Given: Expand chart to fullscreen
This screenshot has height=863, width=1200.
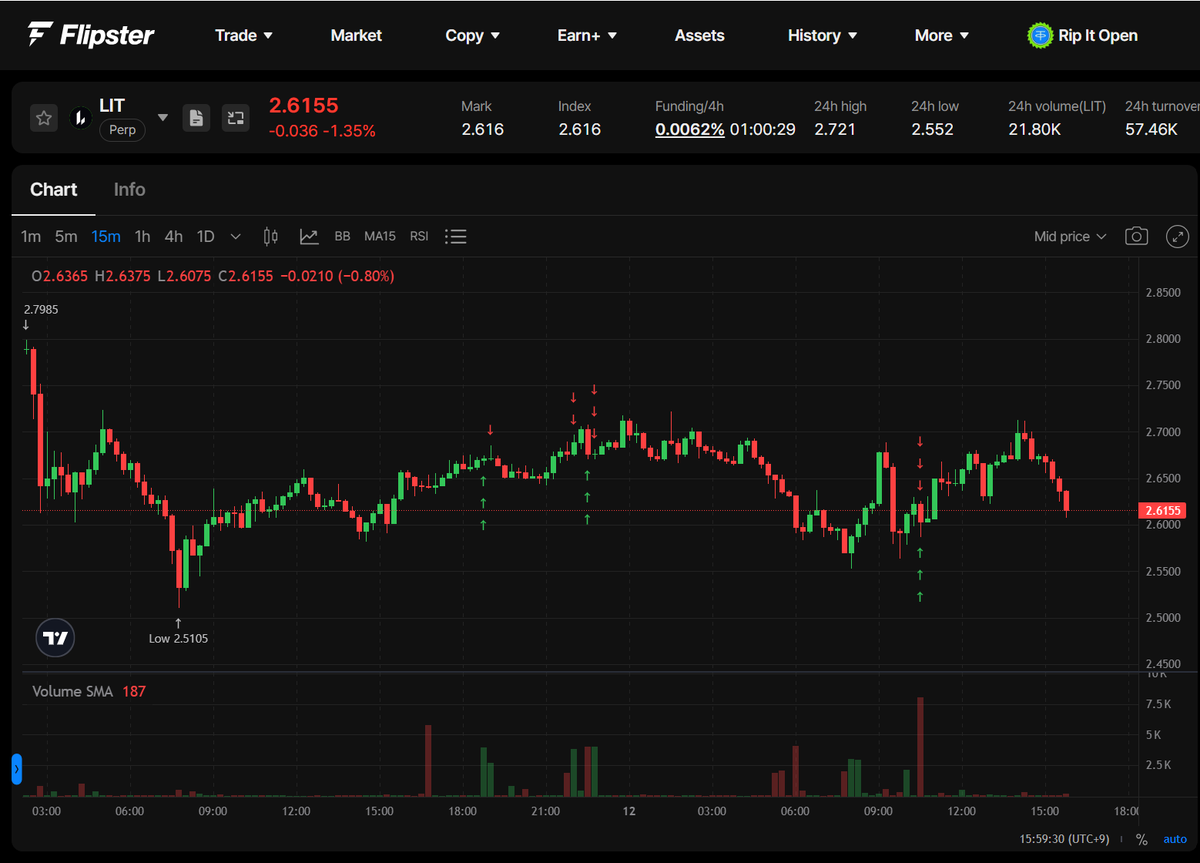Looking at the screenshot, I should click(1178, 237).
